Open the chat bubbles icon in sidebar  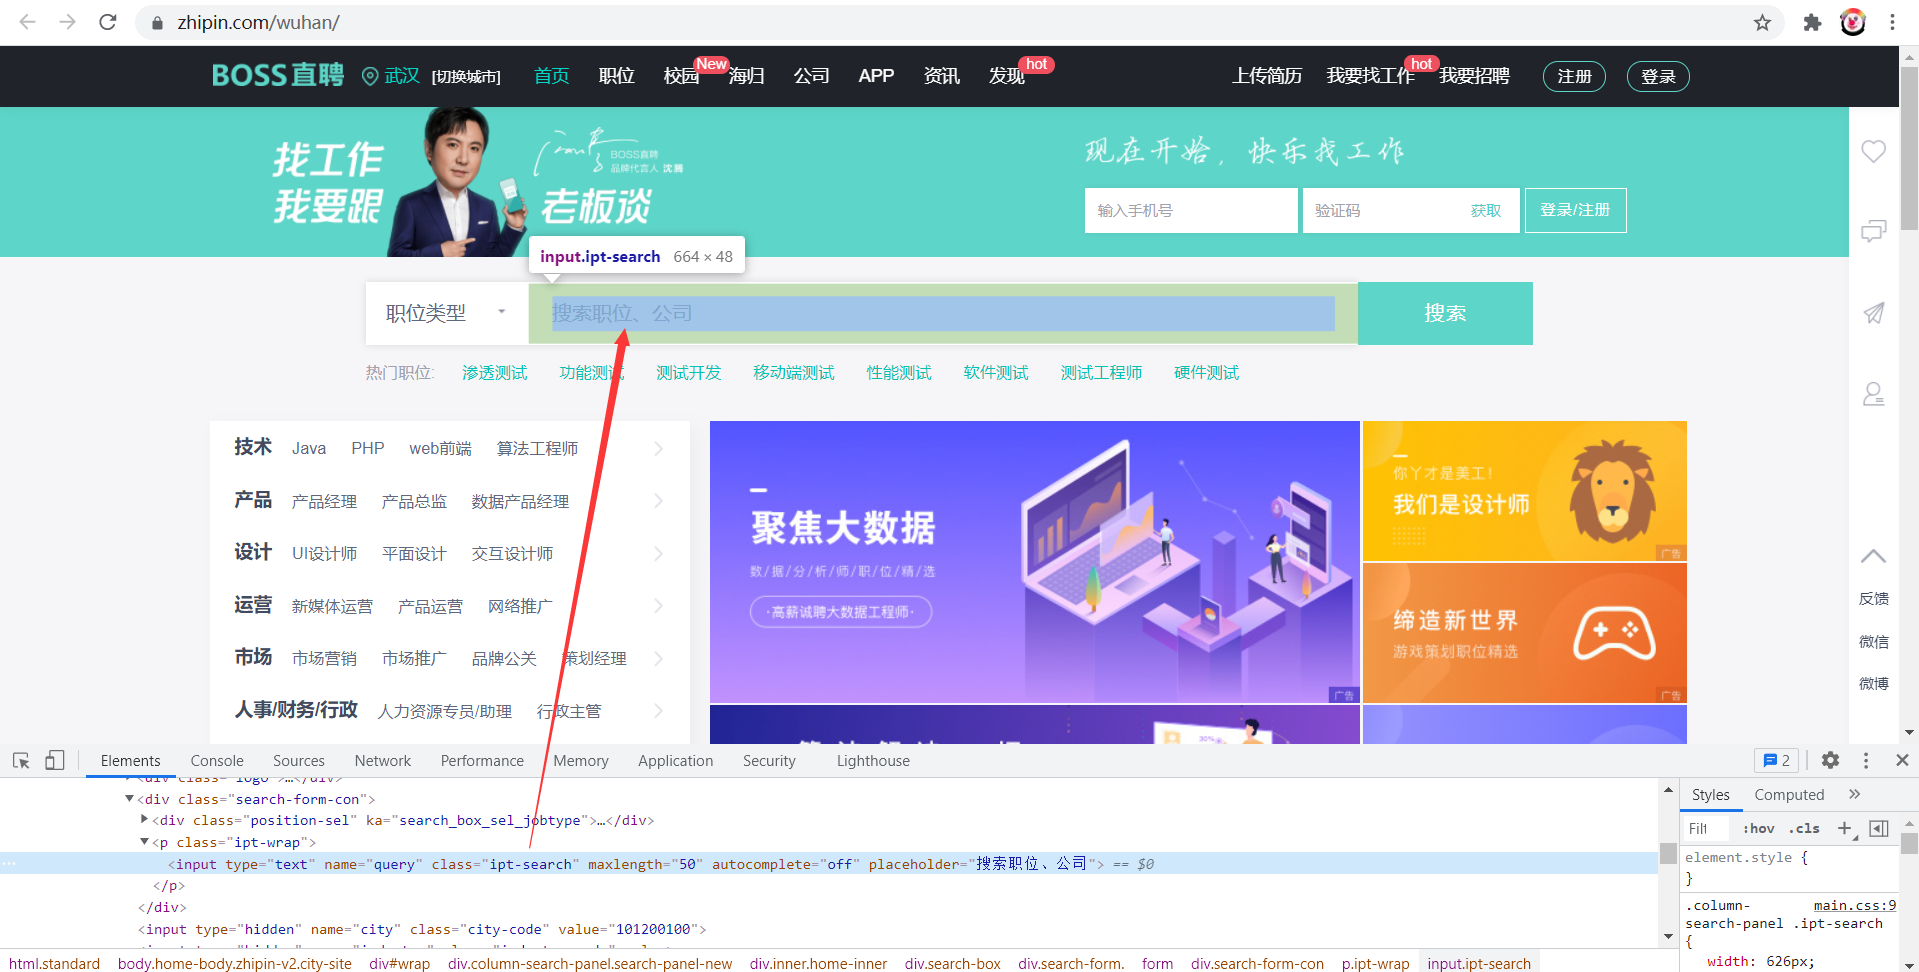(x=1873, y=231)
